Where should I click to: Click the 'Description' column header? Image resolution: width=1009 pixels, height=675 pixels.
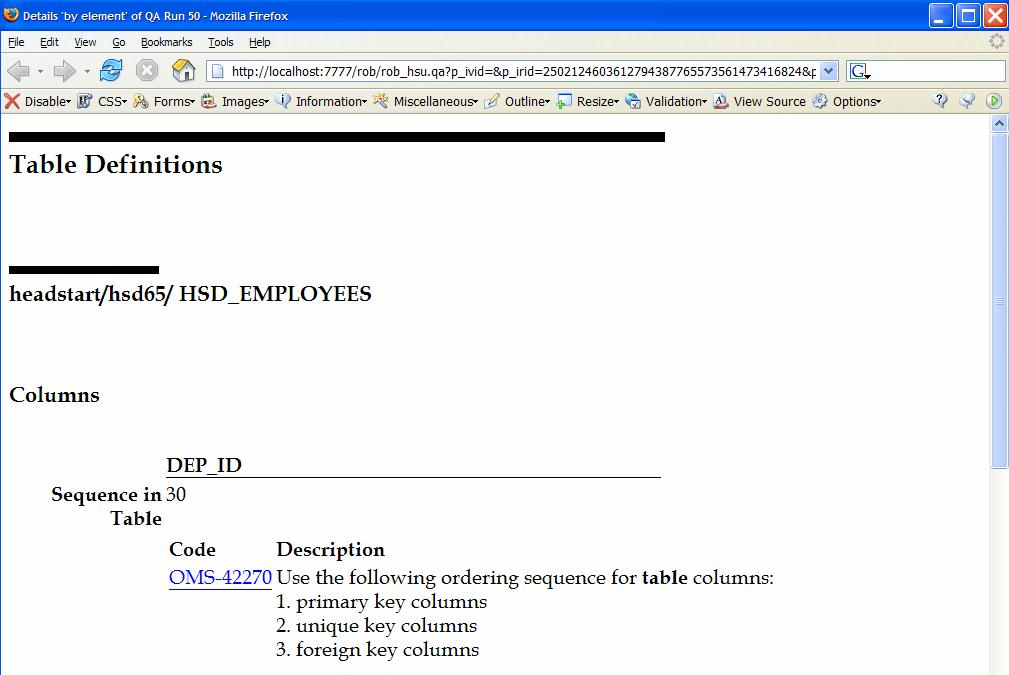[x=331, y=549]
